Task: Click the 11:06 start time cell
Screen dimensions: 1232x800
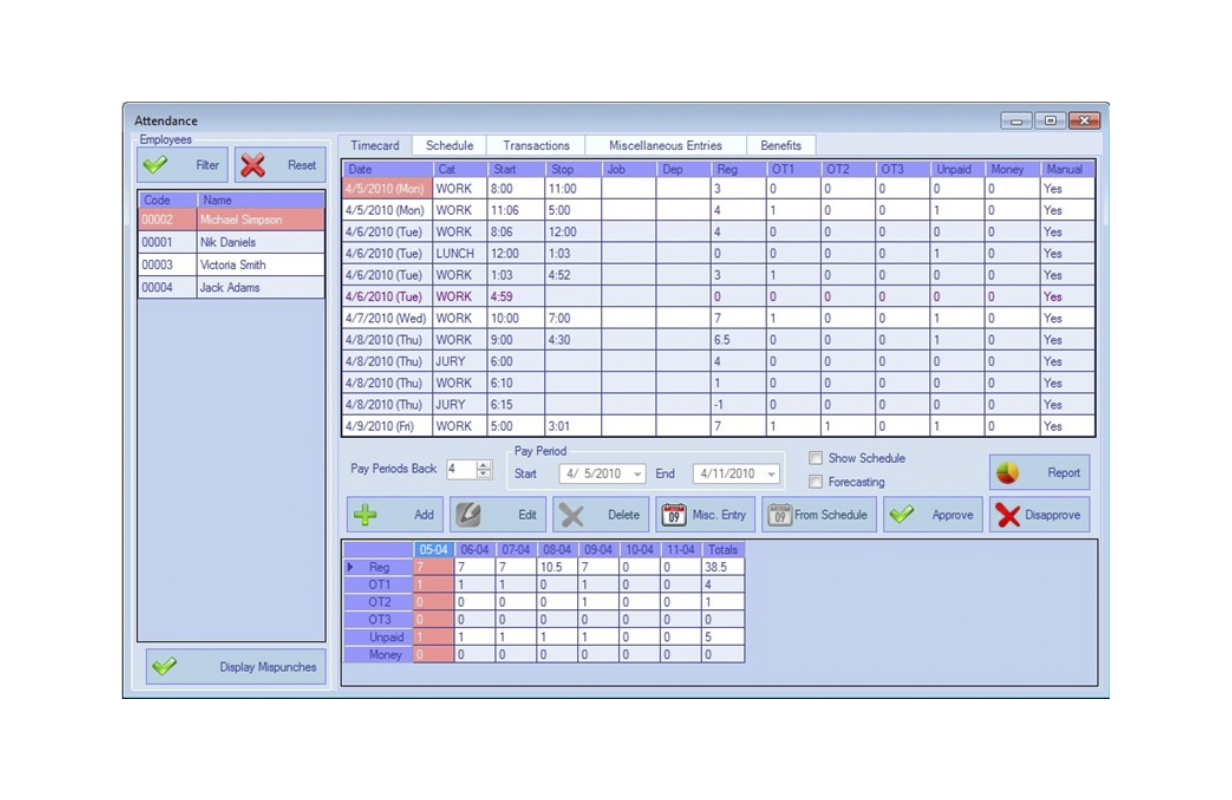Action: [516, 210]
